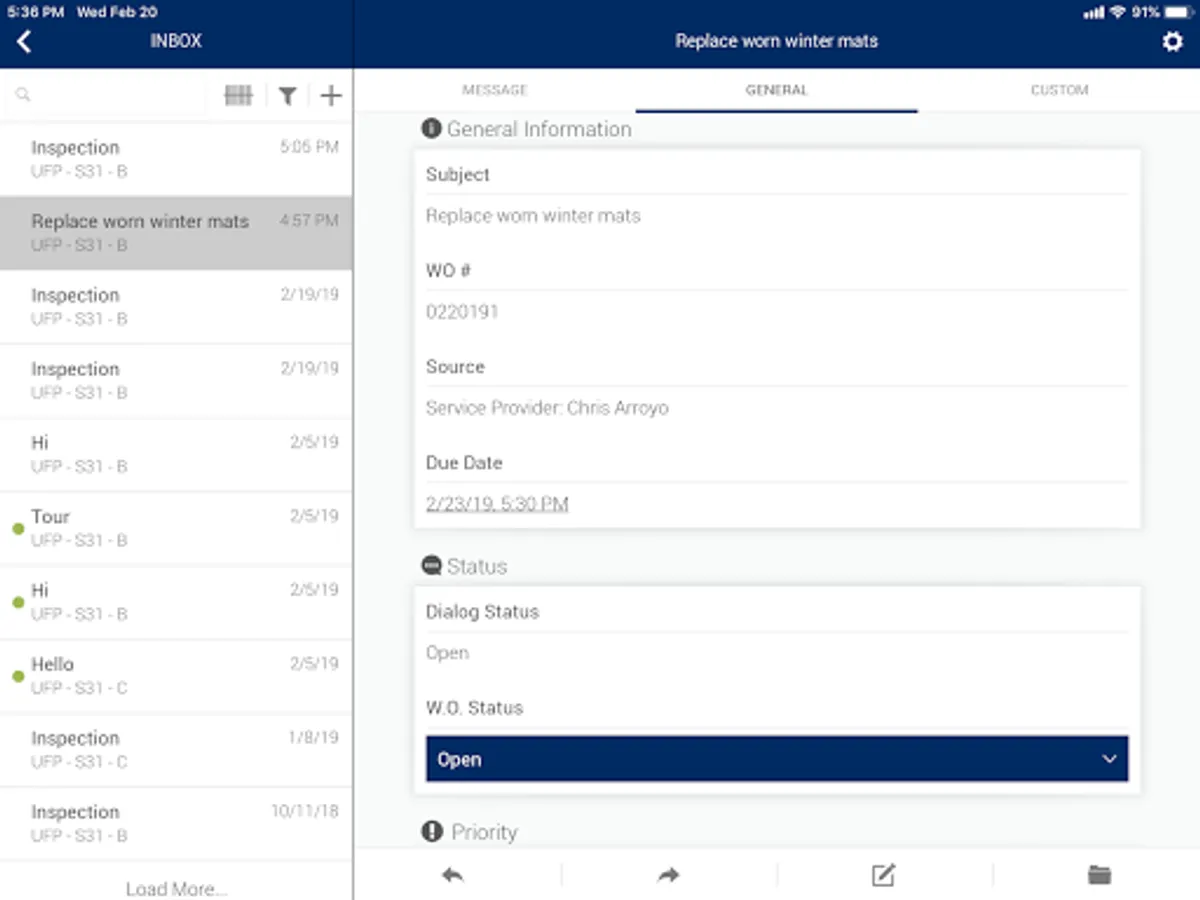Click Load More at list bottom
1200x900 pixels.
point(176,888)
